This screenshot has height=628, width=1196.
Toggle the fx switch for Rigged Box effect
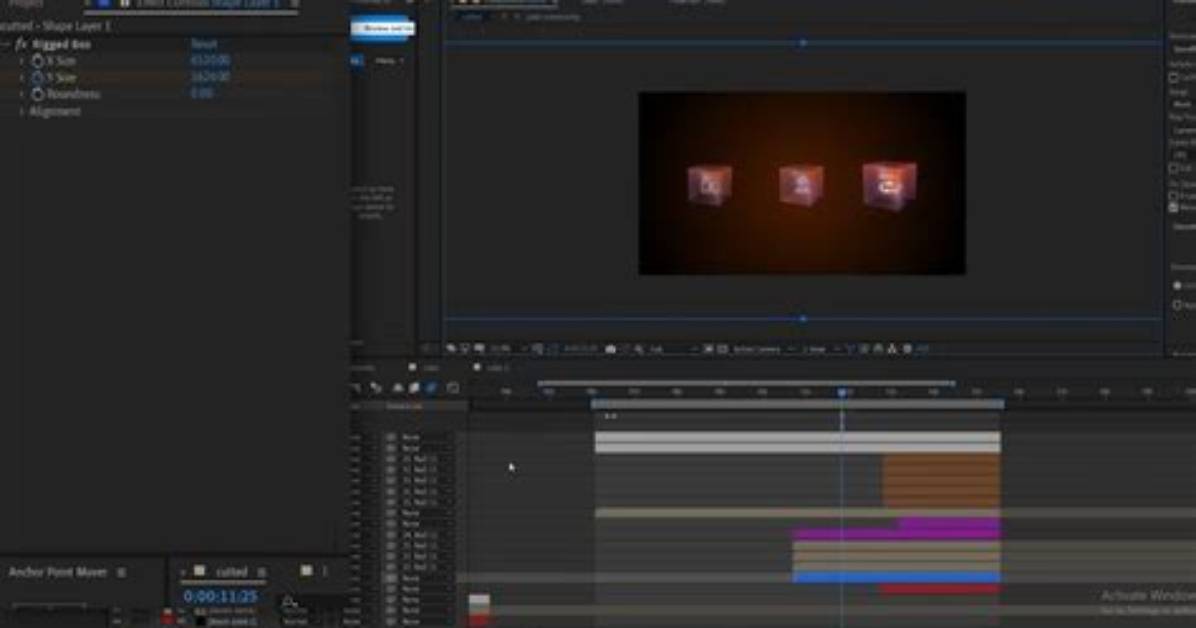[21, 45]
